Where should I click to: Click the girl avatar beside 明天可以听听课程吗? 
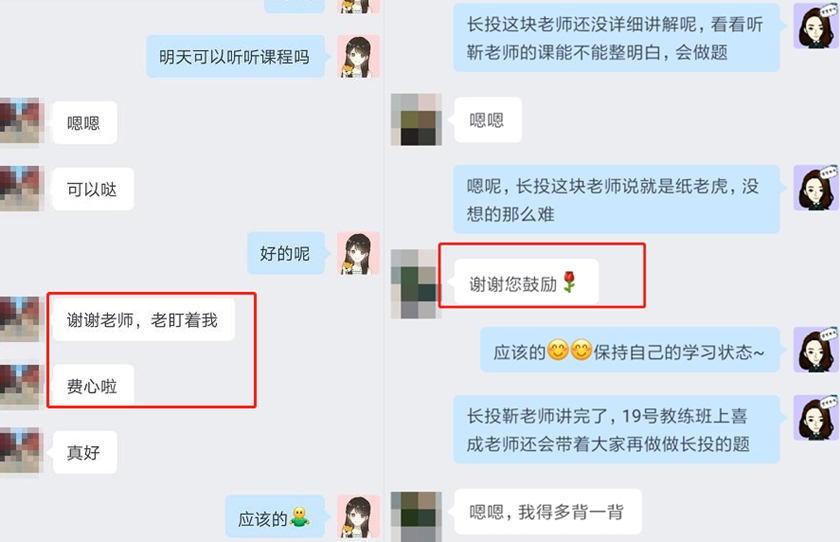click(x=358, y=57)
